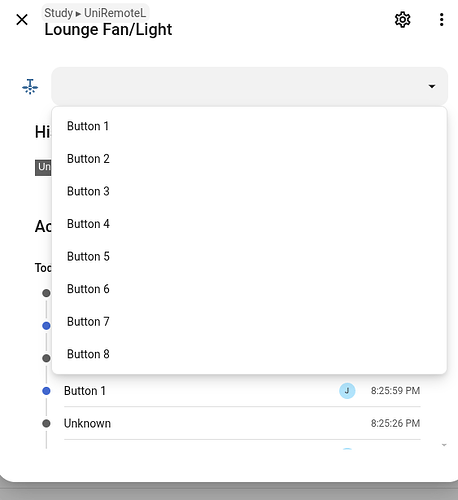Open the Study breadcrumb link
This screenshot has width=458, height=500.
pos(58,13)
